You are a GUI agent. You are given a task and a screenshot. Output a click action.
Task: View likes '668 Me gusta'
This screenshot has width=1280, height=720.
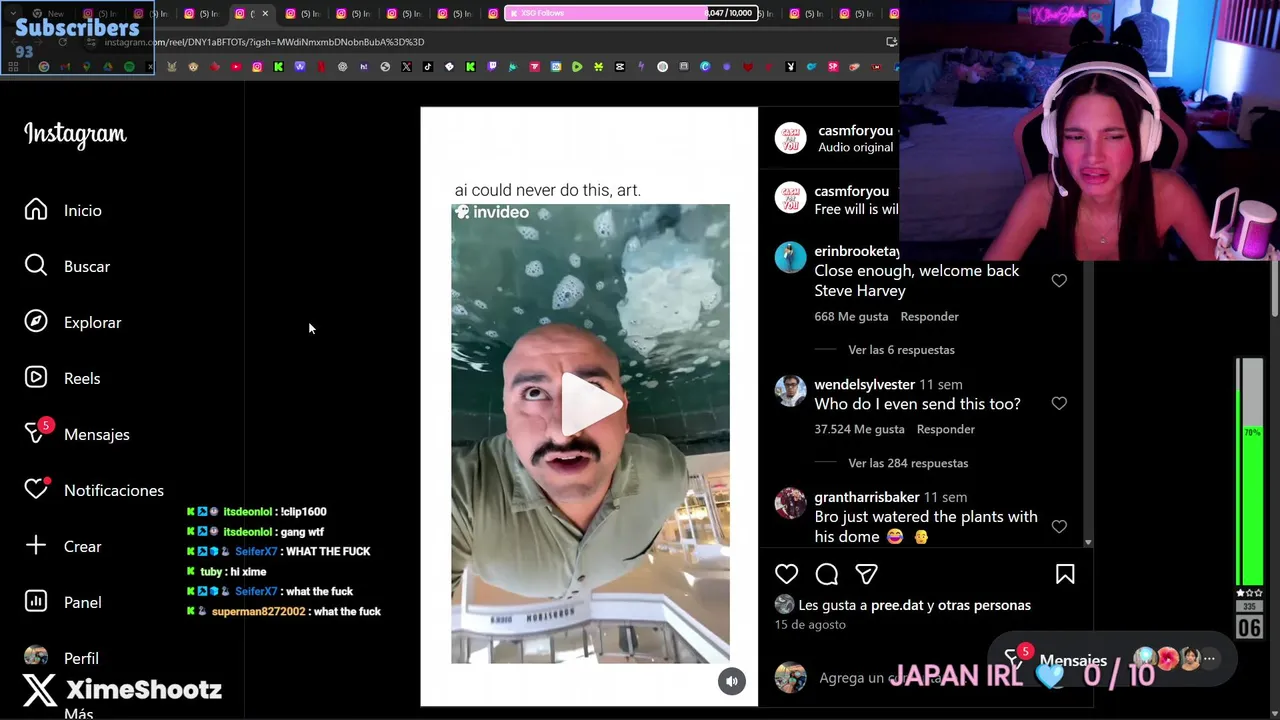coord(851,316)
